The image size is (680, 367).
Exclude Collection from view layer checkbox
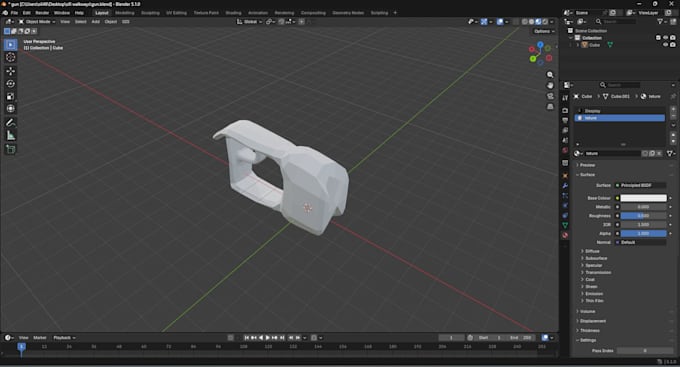click(658, 38)
